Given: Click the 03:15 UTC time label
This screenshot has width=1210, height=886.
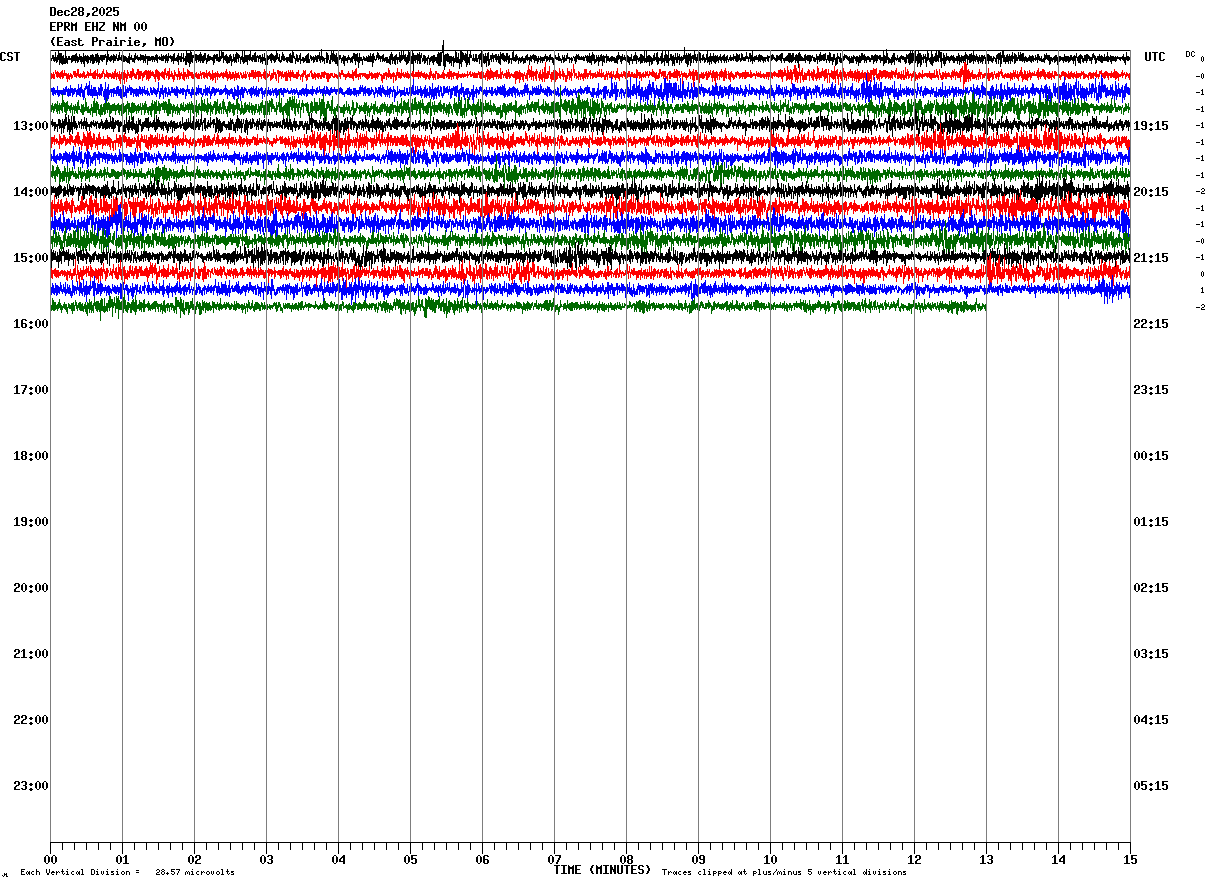Looking at the screenshot, I should pyautogui.click(x=1151, y=654).
